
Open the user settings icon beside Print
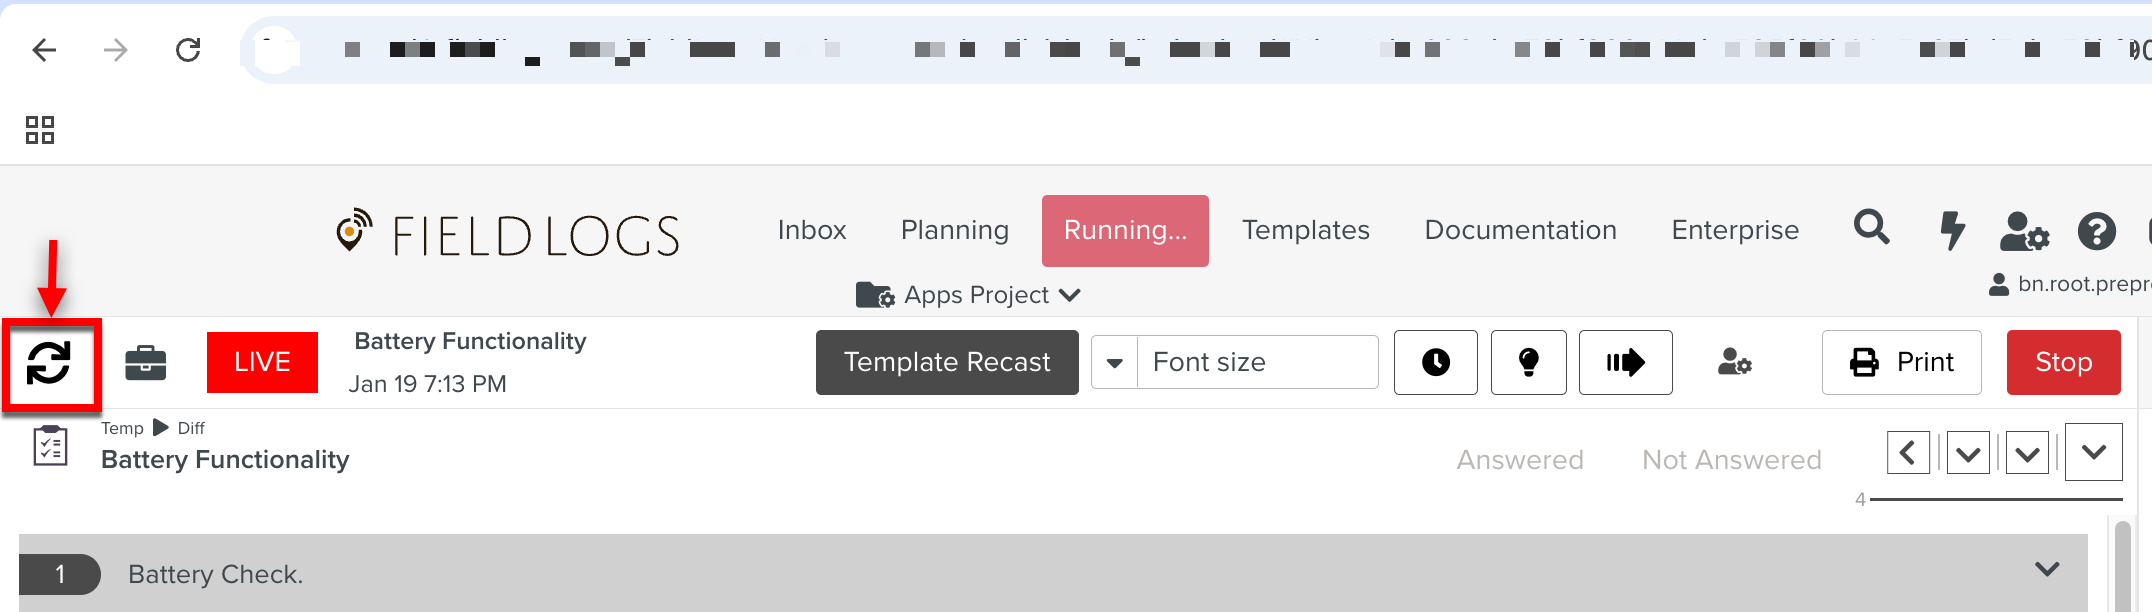(1735, 363)
